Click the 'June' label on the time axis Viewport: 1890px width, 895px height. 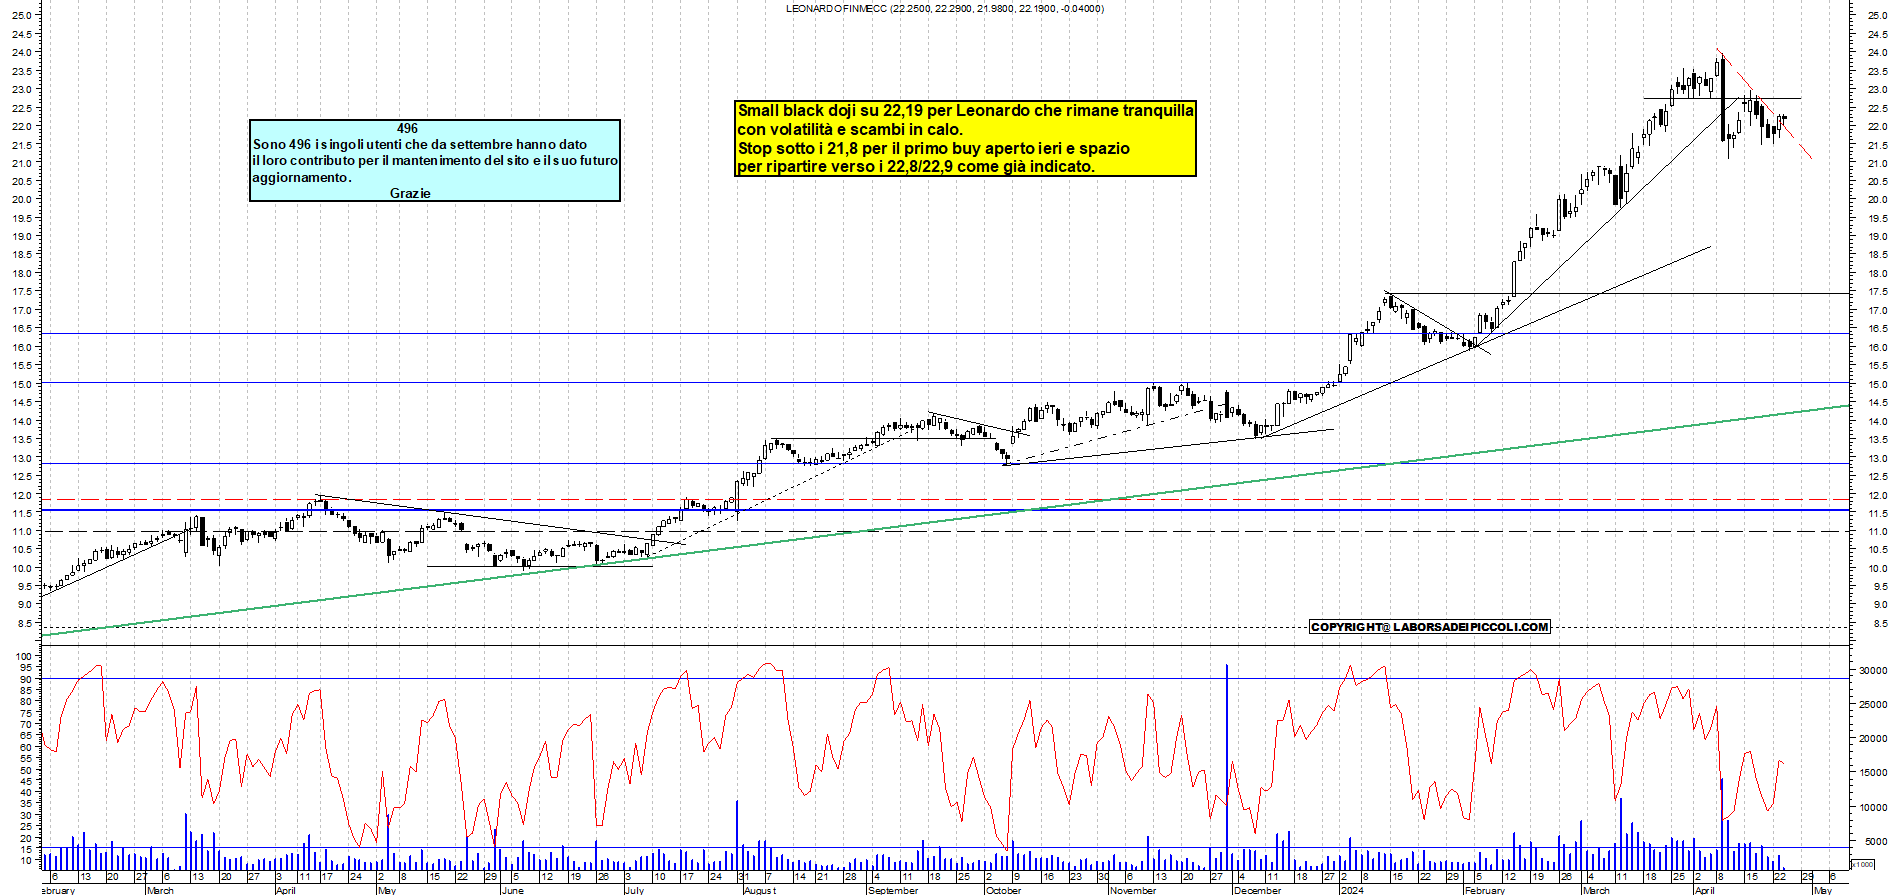[512, 890]
